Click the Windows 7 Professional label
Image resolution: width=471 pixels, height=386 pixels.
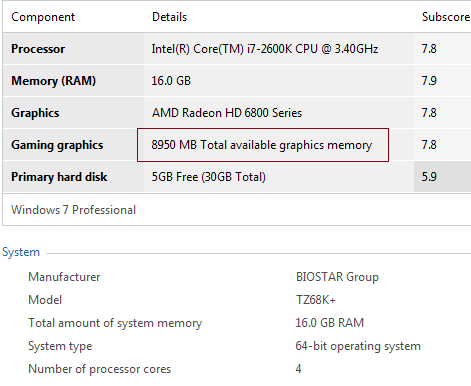(73, 210)
